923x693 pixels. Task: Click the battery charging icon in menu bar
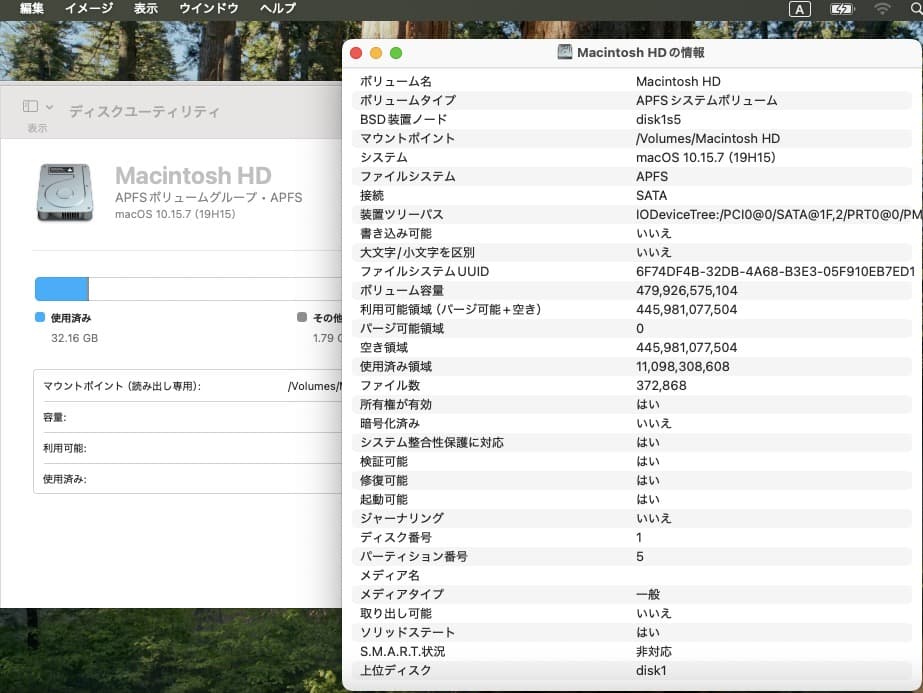click(x=841, y=8)
